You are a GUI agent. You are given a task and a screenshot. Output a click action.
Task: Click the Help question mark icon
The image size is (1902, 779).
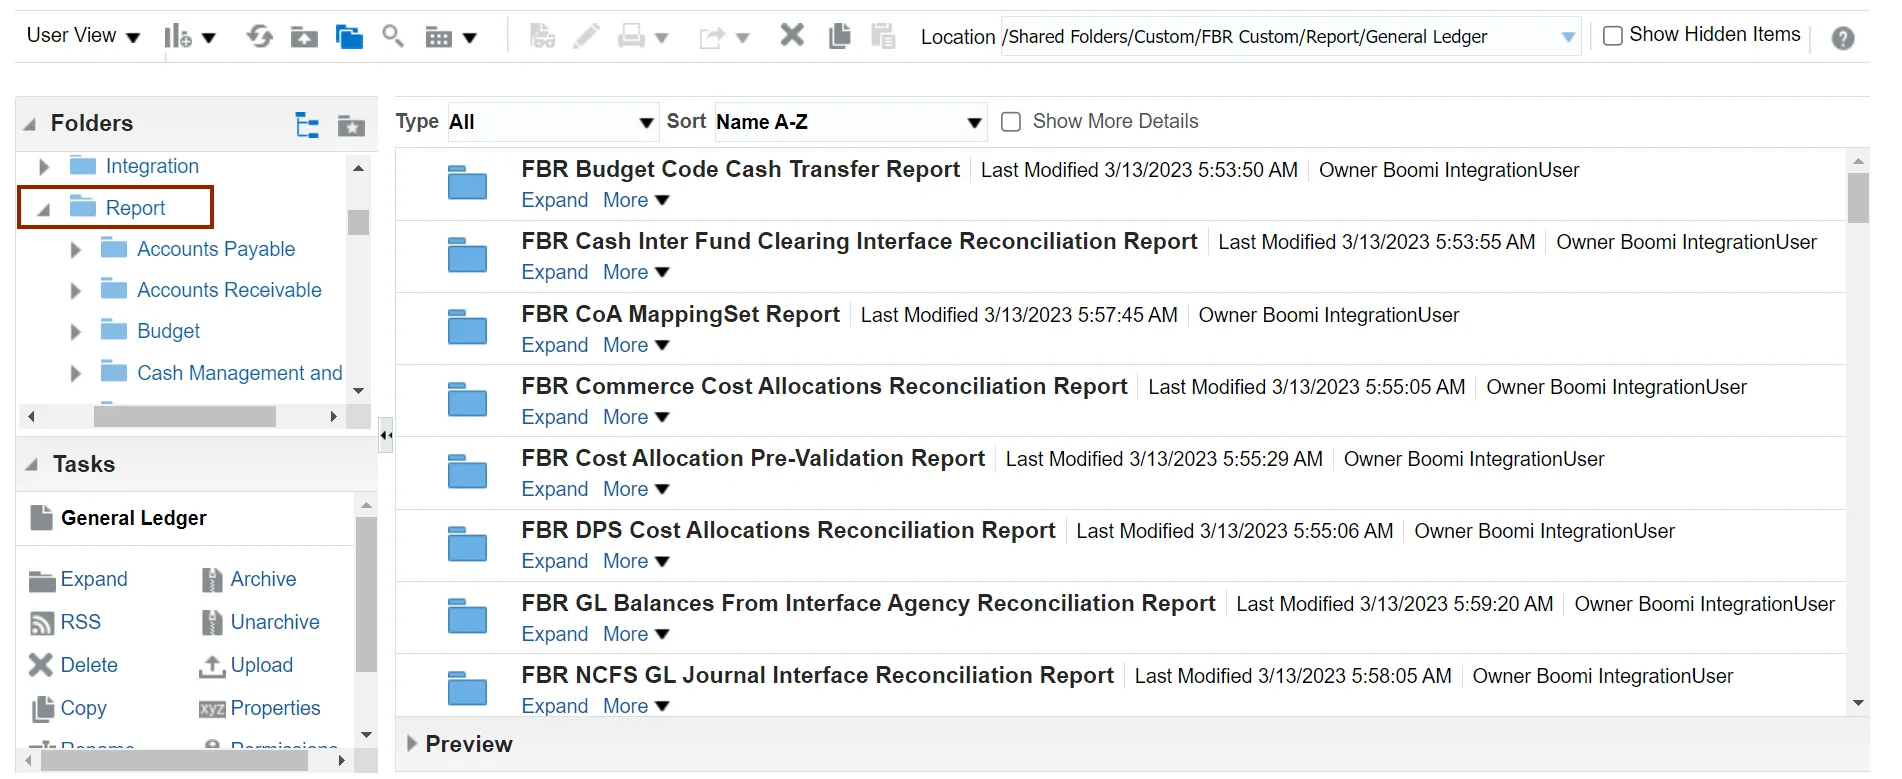click(1842, 38)
